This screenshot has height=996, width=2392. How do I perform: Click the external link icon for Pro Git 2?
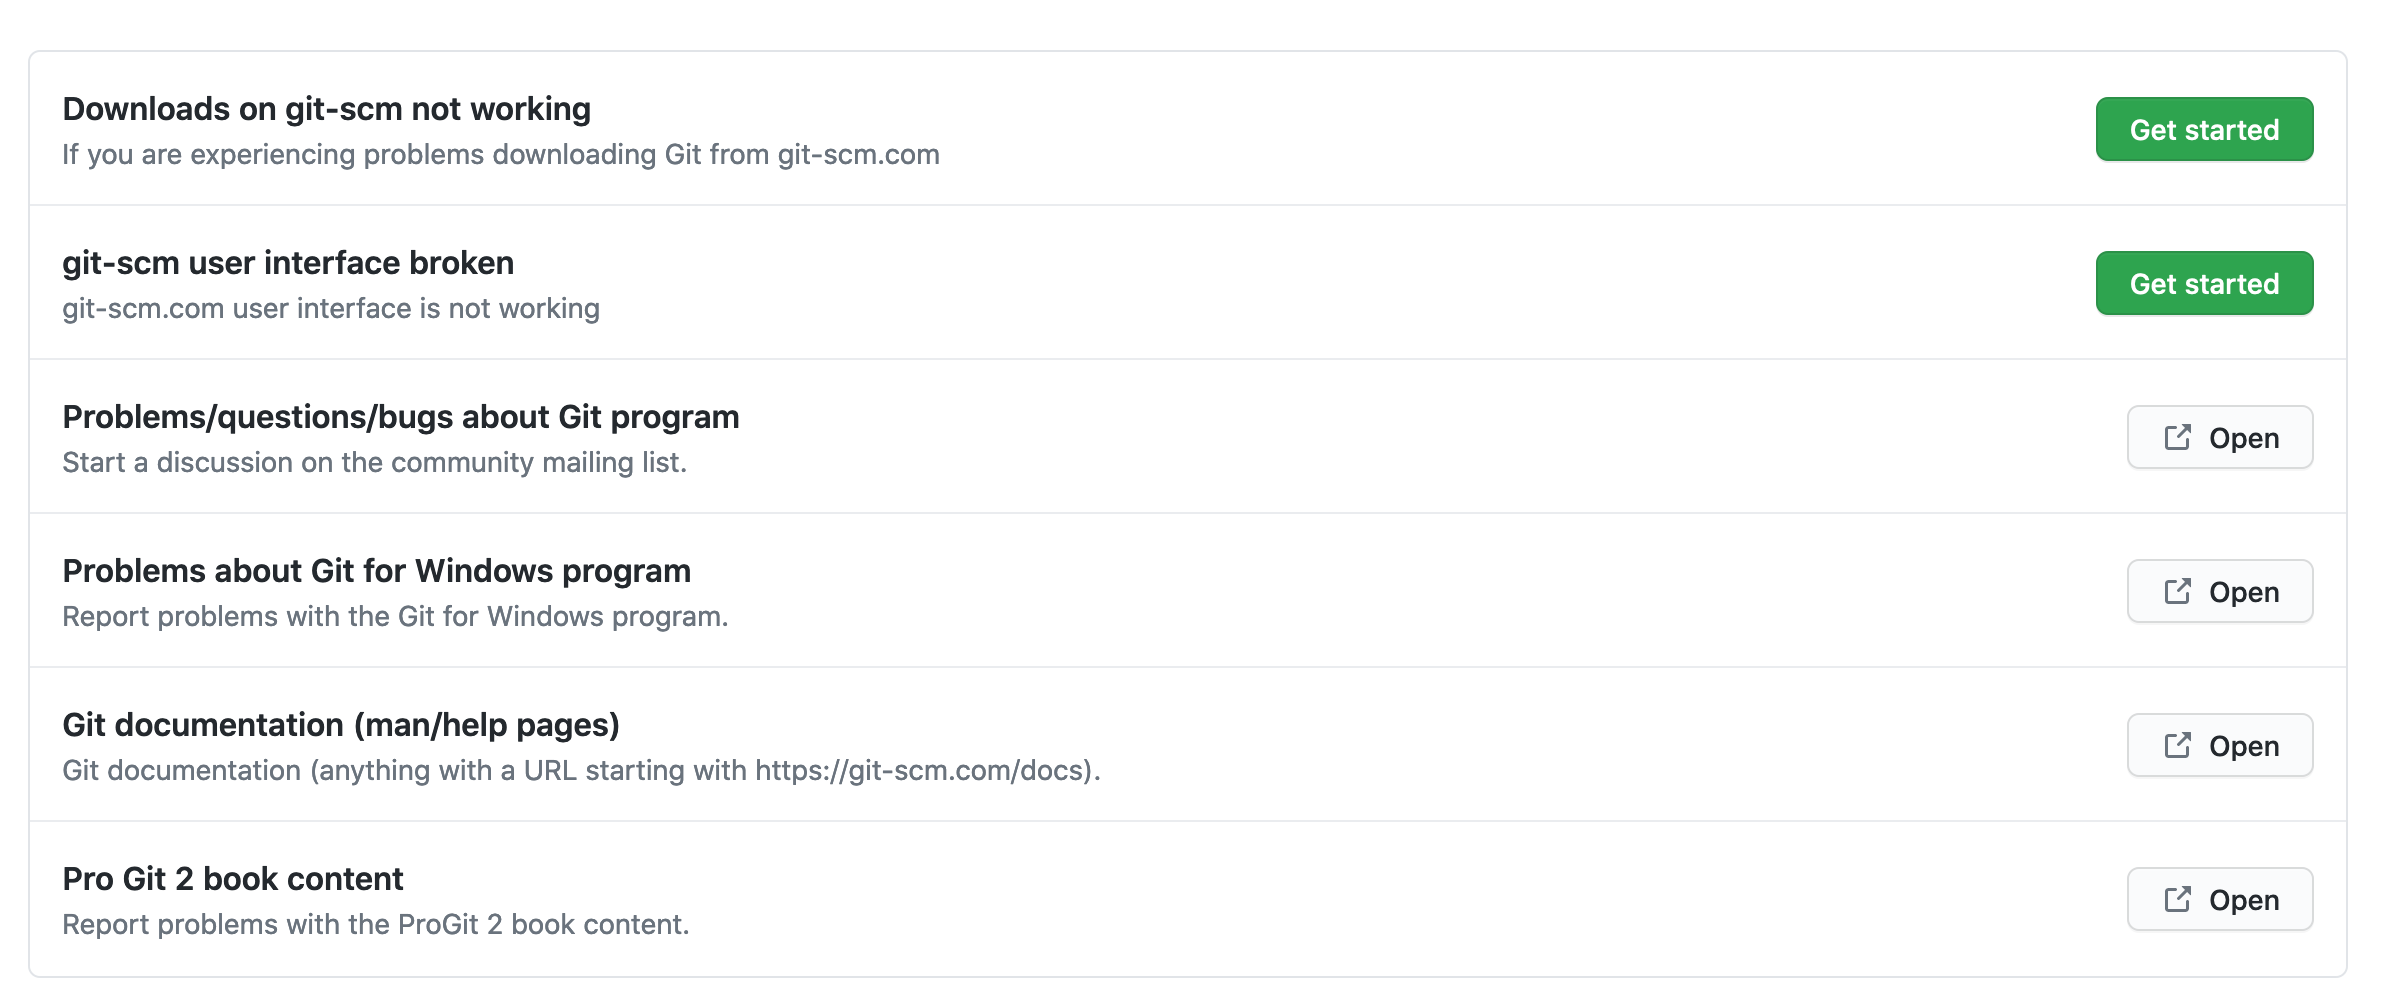pos(2176,899)
